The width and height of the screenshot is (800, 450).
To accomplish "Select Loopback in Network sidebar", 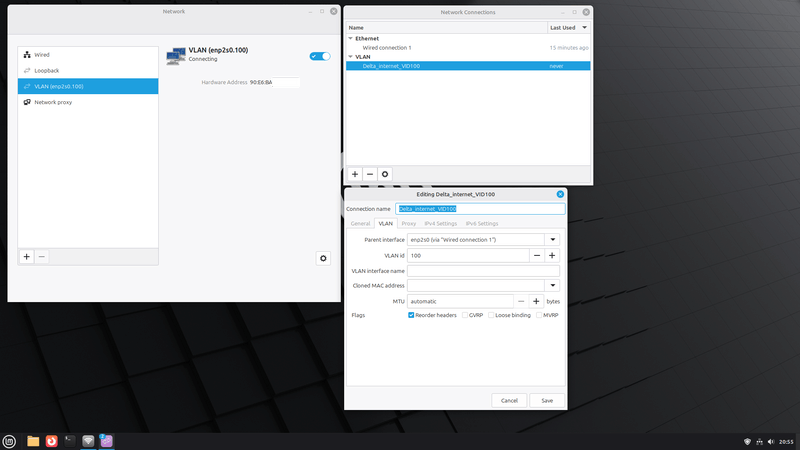I will [88, 70].
